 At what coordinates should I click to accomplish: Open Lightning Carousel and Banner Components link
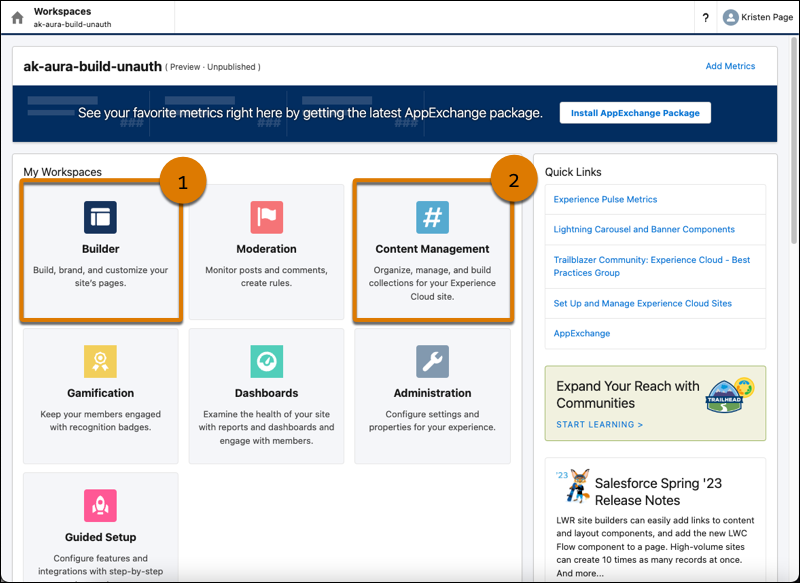pyautogui.click(x=644, y=229)
